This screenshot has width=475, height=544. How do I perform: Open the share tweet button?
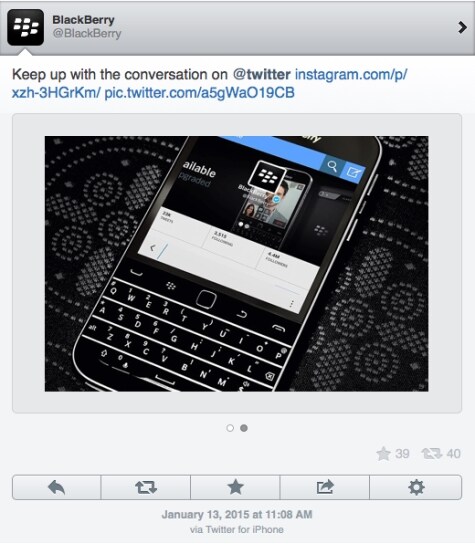(x=325, y=487)
